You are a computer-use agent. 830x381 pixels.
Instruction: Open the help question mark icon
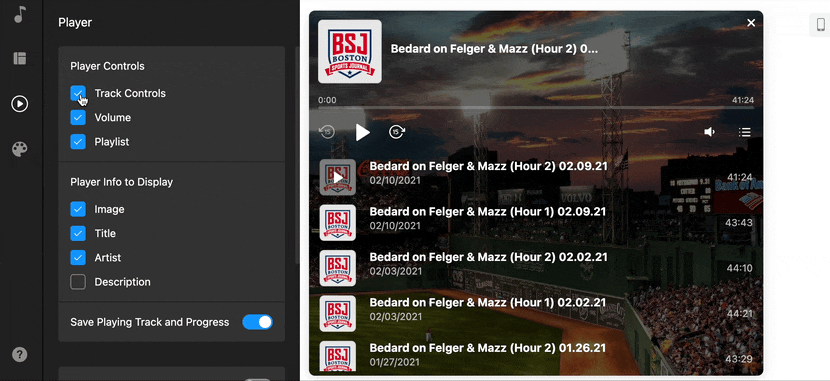[20, 355]
